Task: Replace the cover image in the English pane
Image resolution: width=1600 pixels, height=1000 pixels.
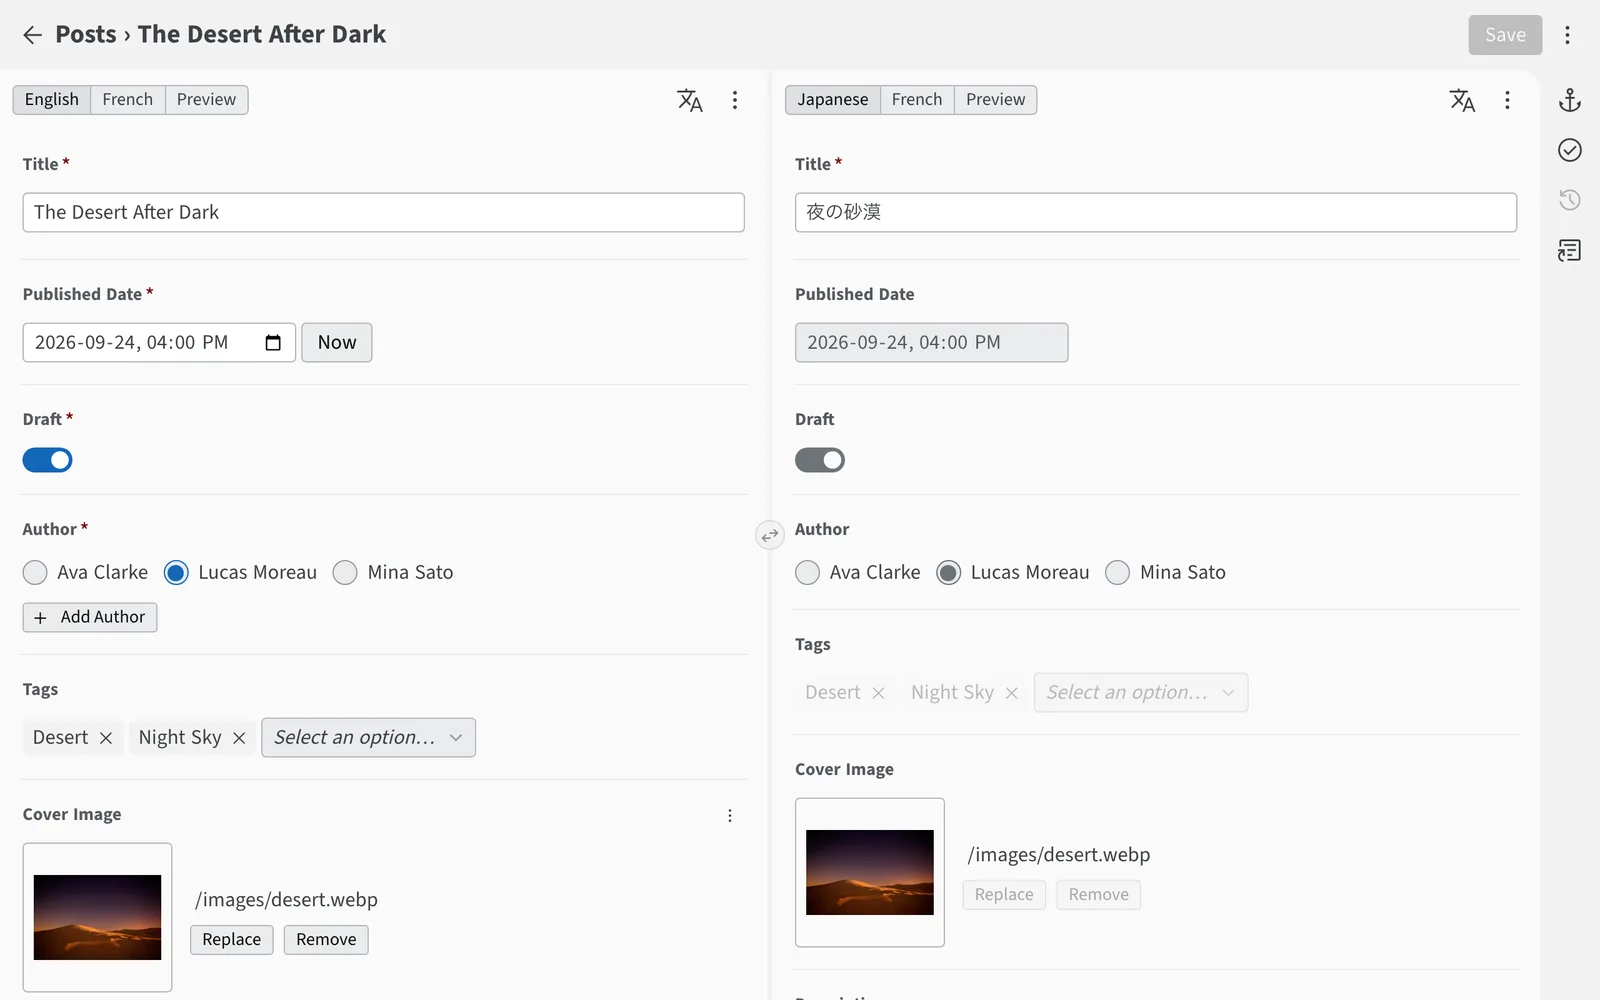Action: click(x=232, y=940)
